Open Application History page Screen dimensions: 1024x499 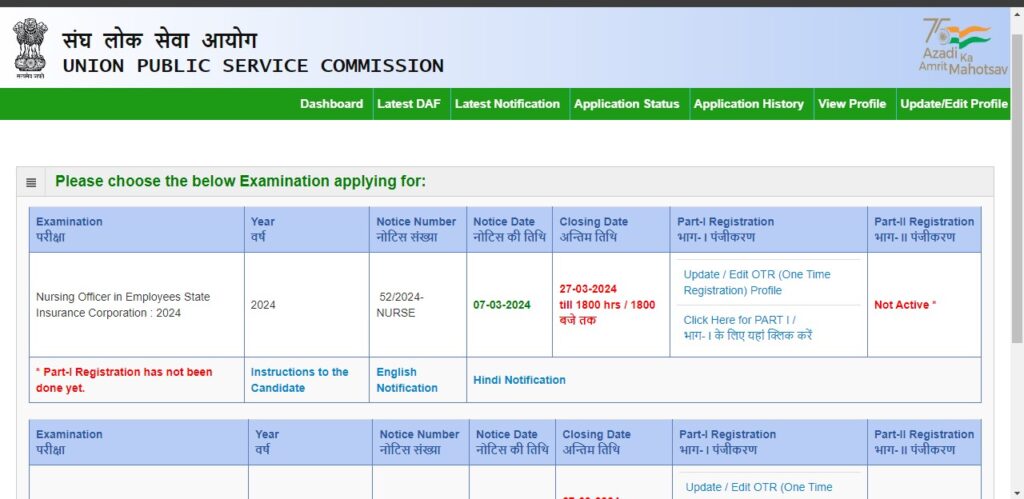[x=748, y=104]
